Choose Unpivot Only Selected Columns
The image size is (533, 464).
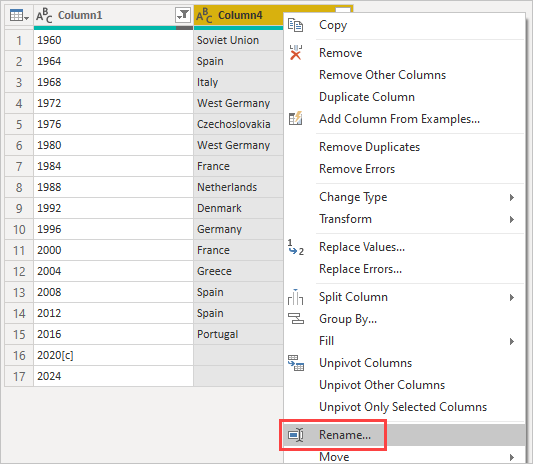click(403, 407)
